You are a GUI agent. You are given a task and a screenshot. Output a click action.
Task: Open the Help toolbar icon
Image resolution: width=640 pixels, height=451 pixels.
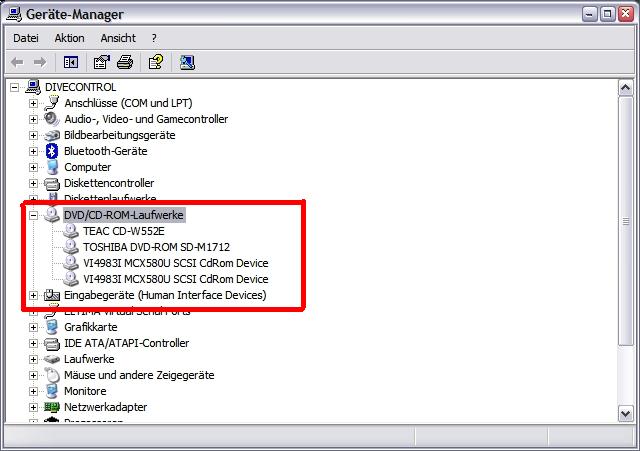click(156, 62)
